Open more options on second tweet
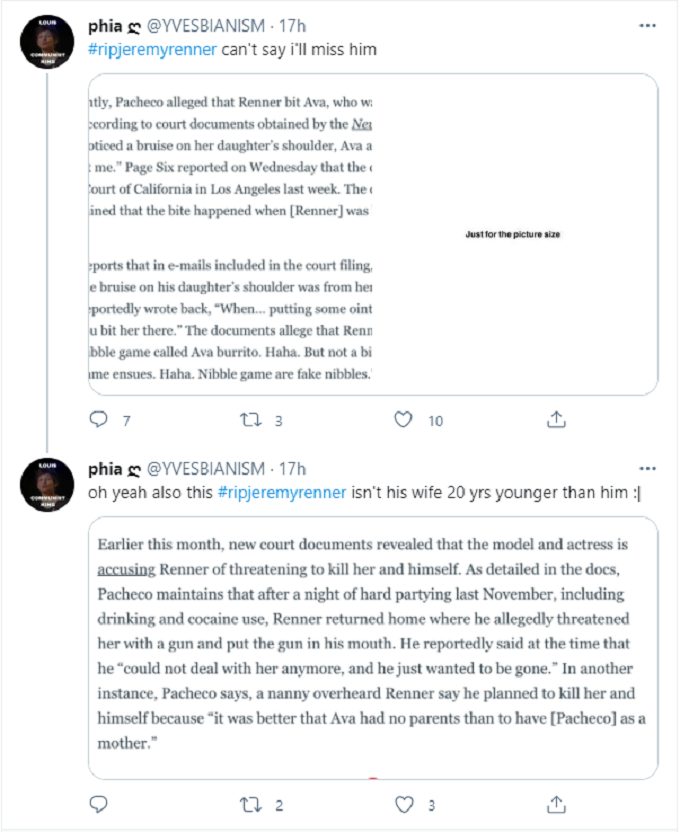 (x=647, y=469)
